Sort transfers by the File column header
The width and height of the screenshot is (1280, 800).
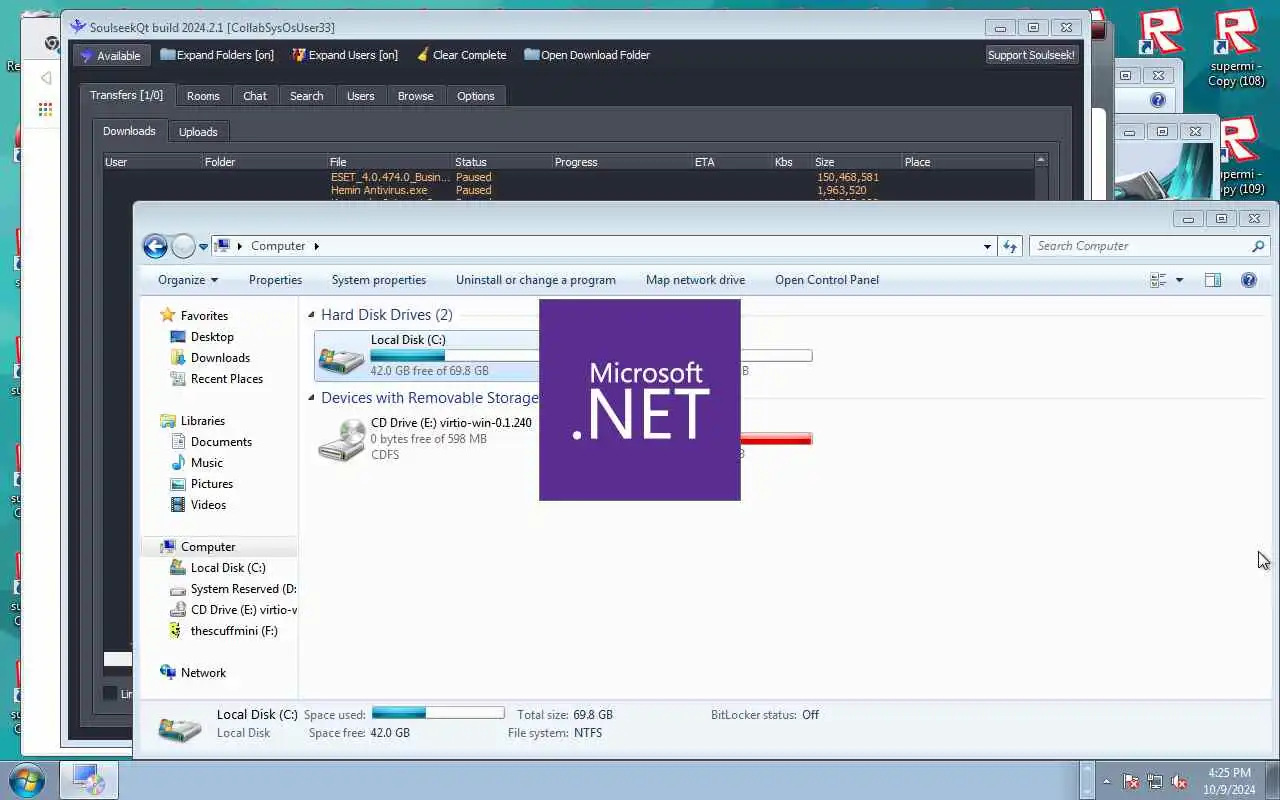click(390, 162)
